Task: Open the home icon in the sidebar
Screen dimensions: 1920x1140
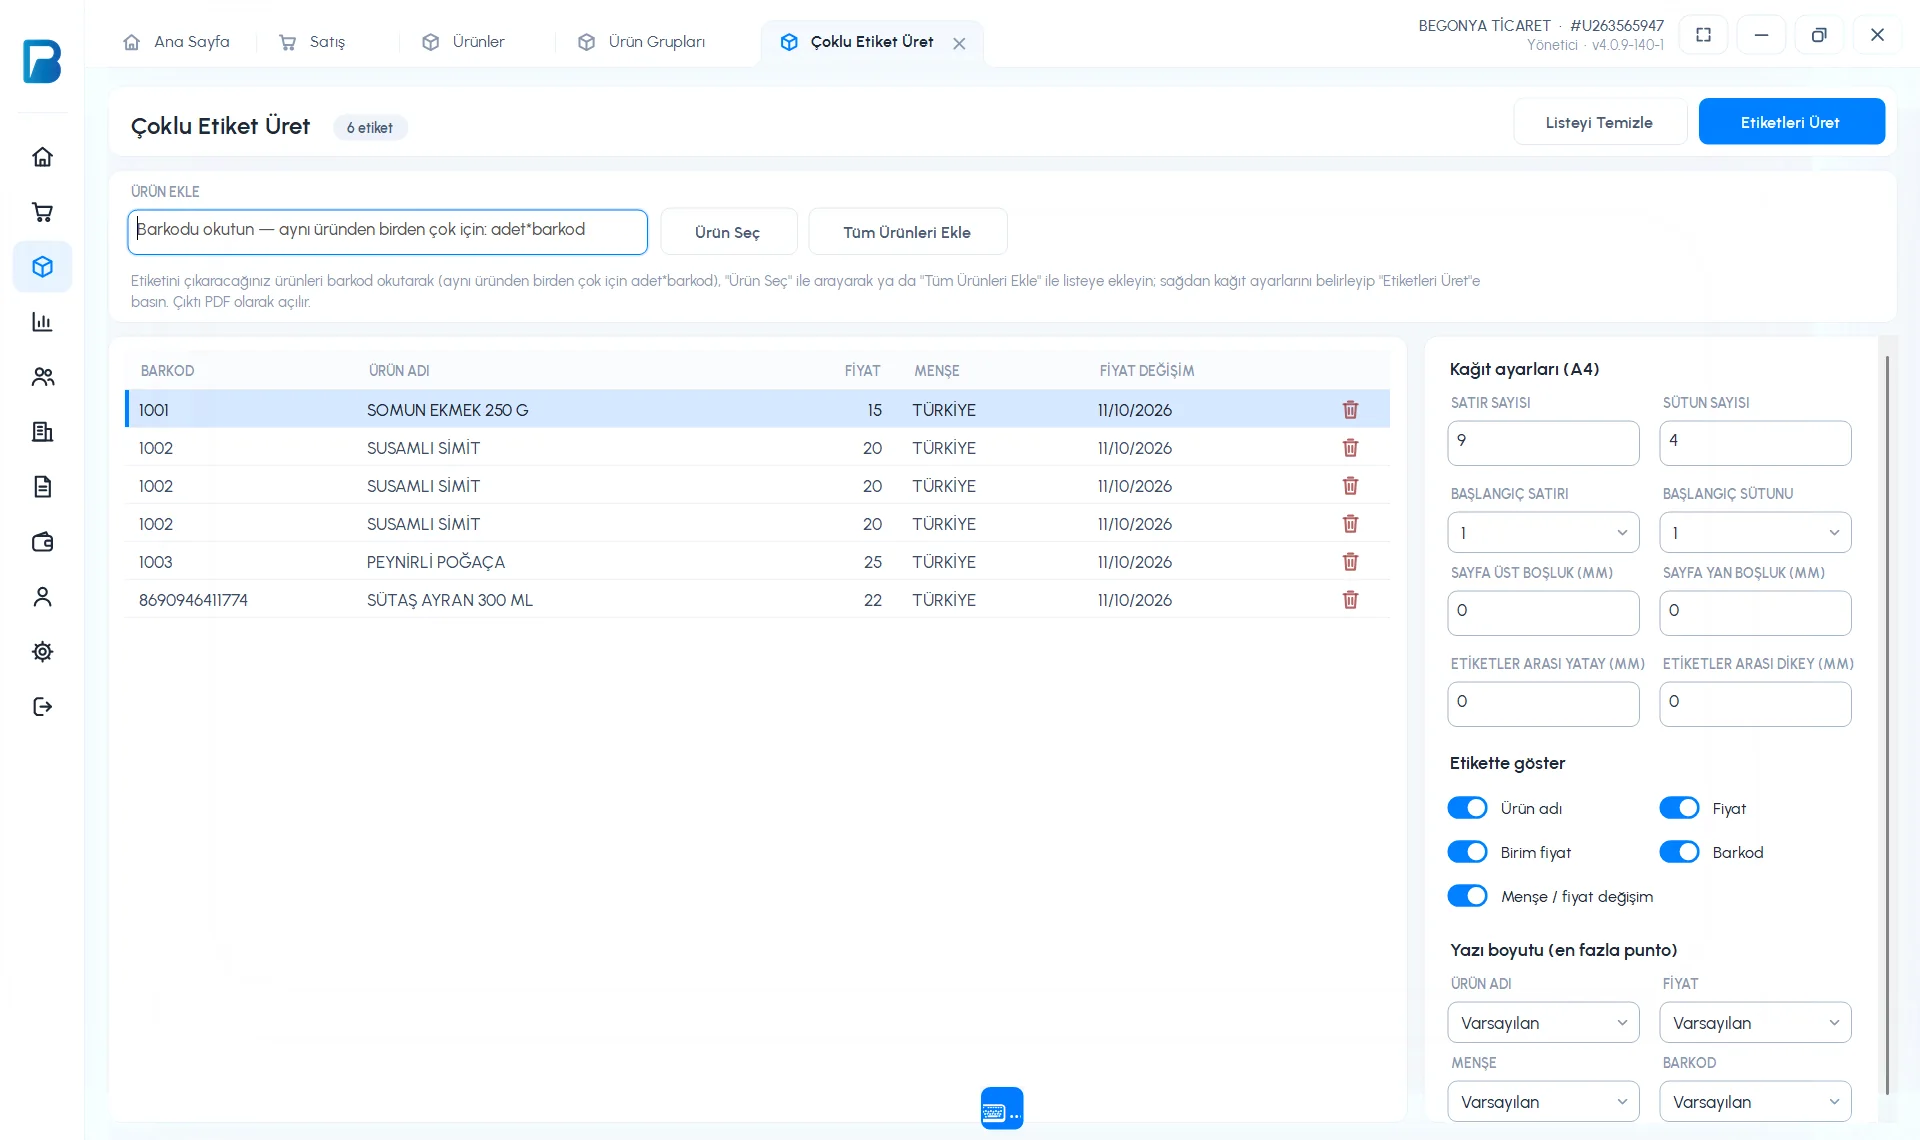Action: click(42, 157)
